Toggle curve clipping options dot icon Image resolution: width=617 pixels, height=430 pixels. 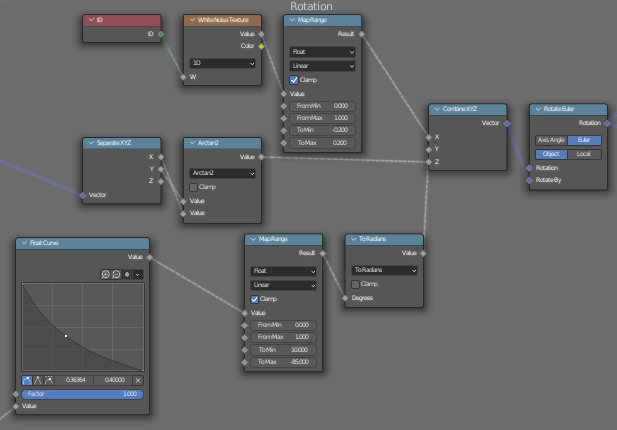tap(127, 274)
